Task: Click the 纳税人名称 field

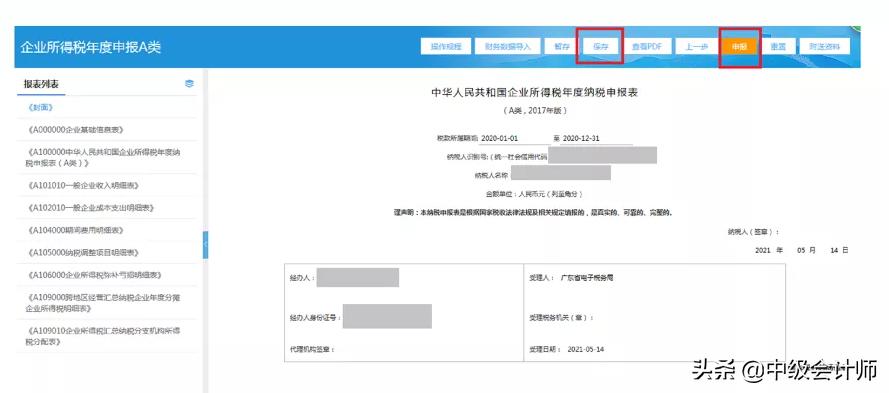Action: (x=561, y=173)
